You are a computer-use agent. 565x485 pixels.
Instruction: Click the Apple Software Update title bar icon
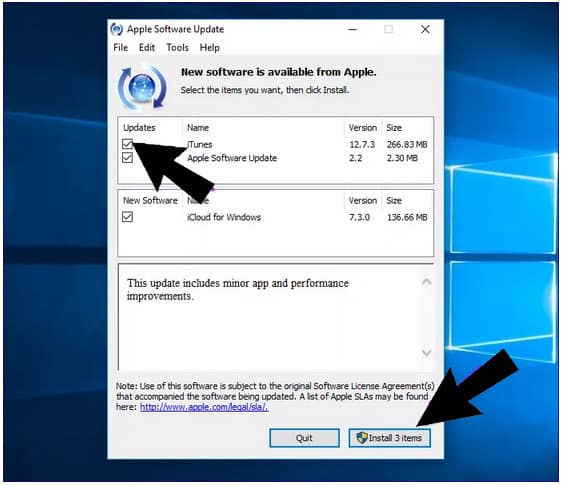click(116, 29)
